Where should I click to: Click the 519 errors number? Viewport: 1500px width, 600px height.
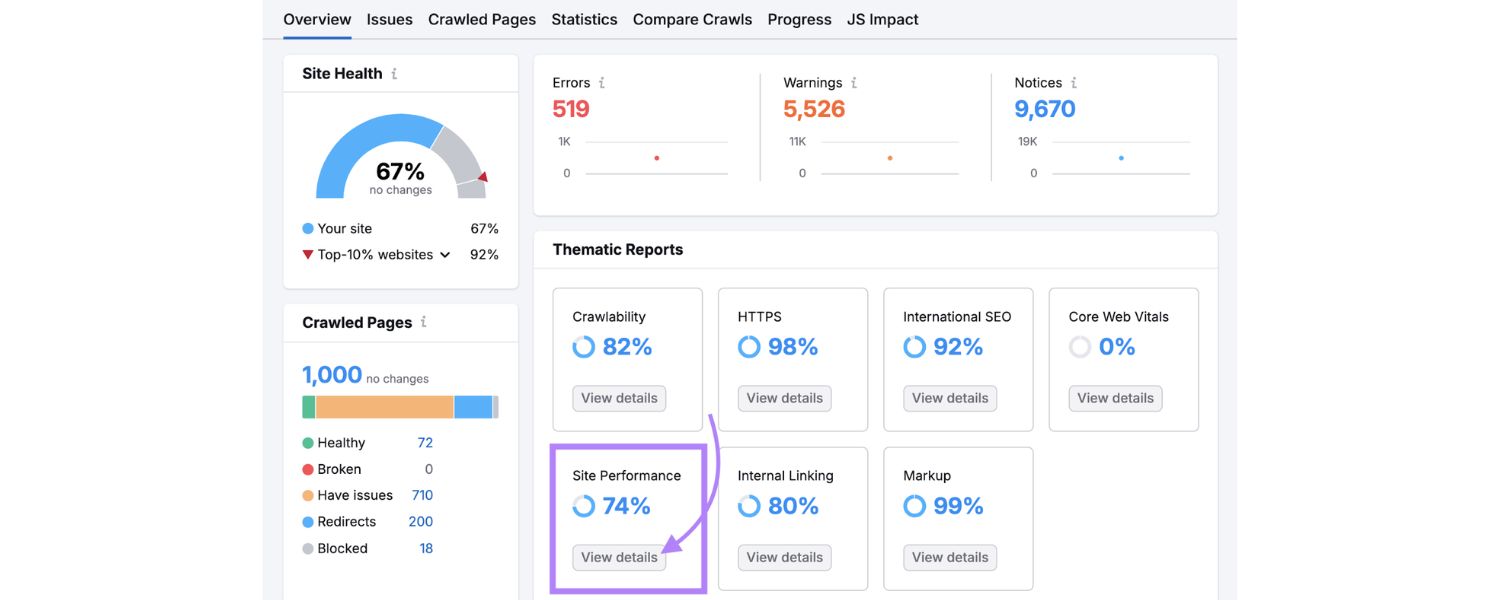tap(570, 108)
